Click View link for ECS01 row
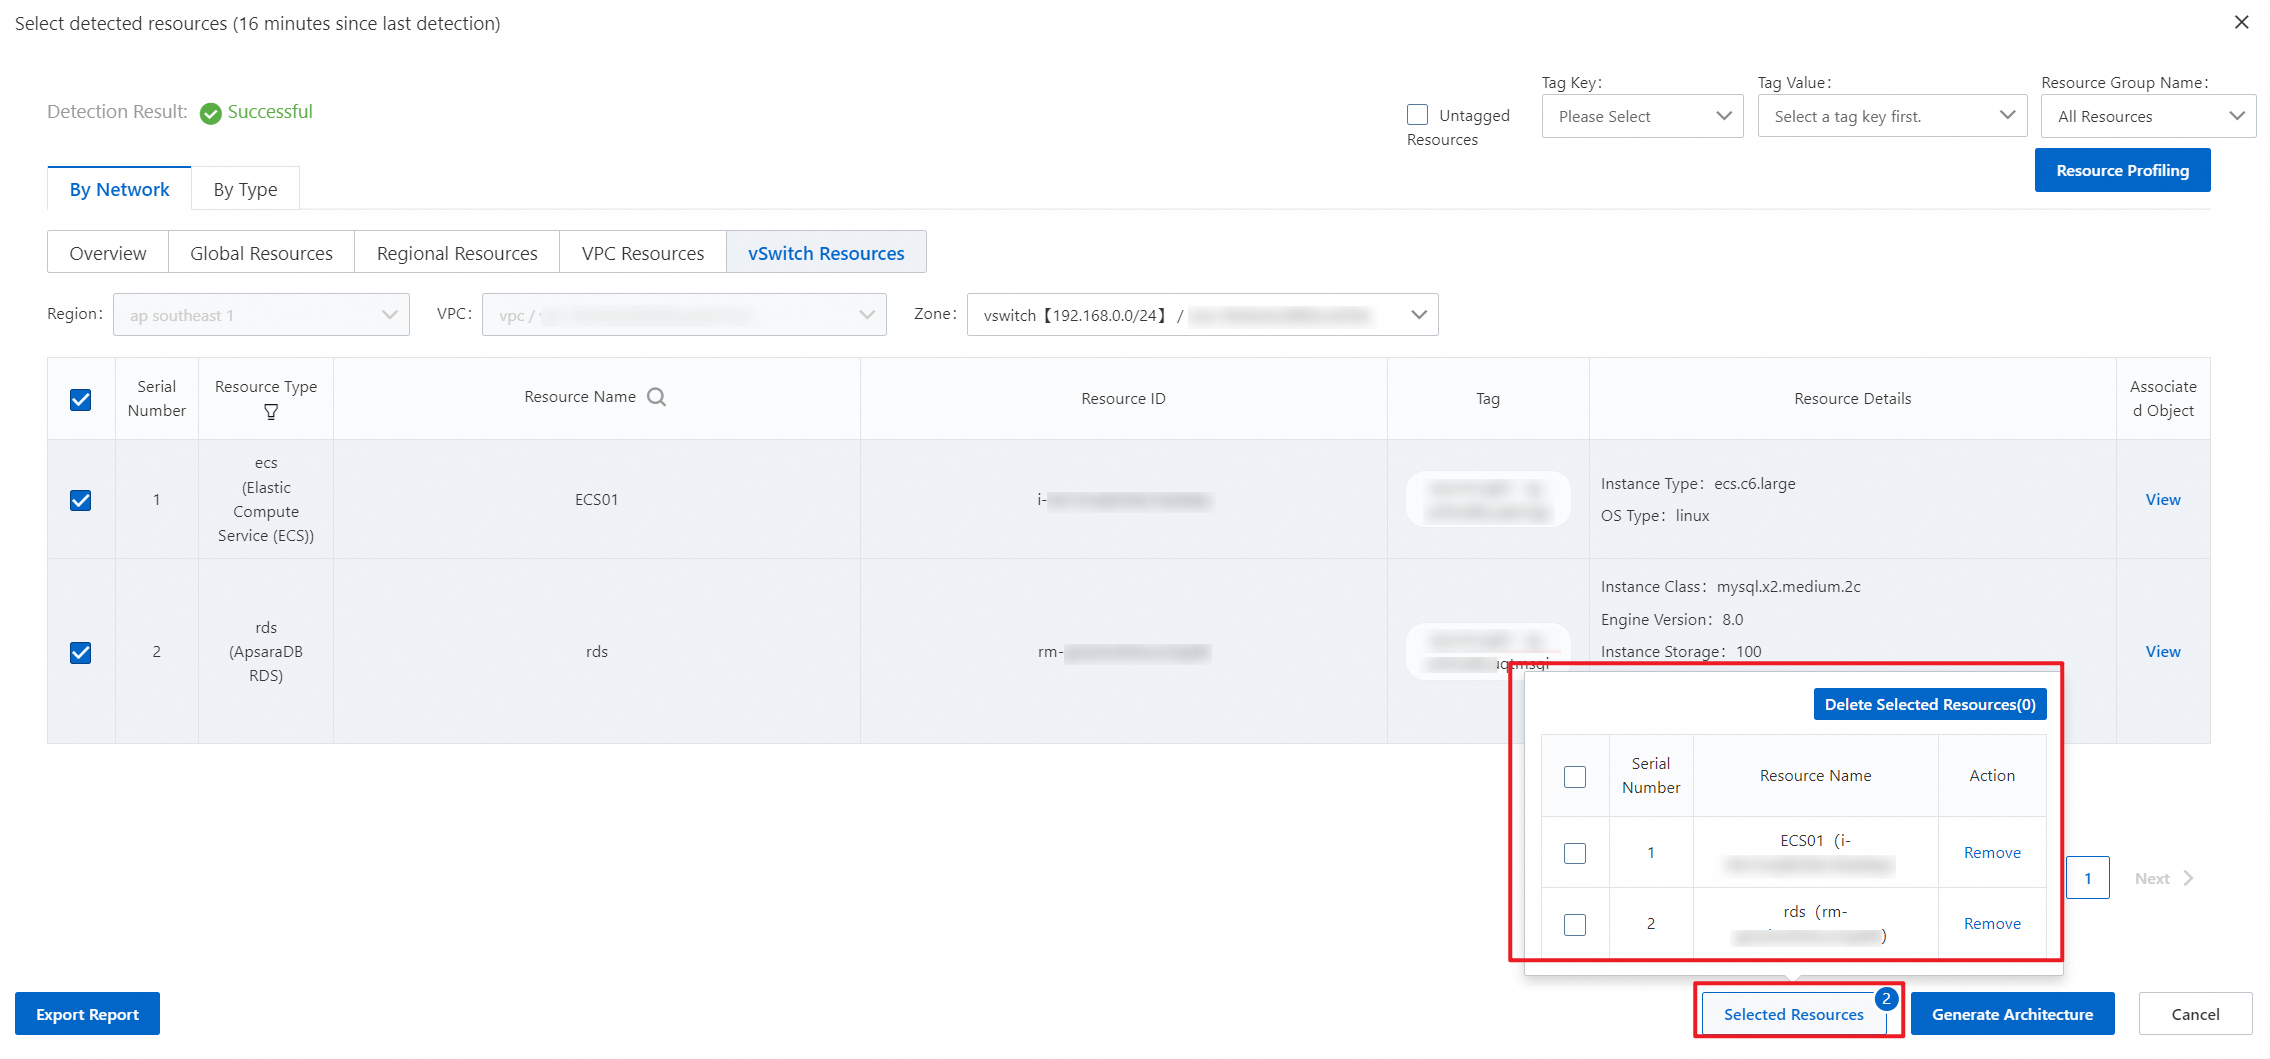2270x1059 pixels. pos(2162,499)
